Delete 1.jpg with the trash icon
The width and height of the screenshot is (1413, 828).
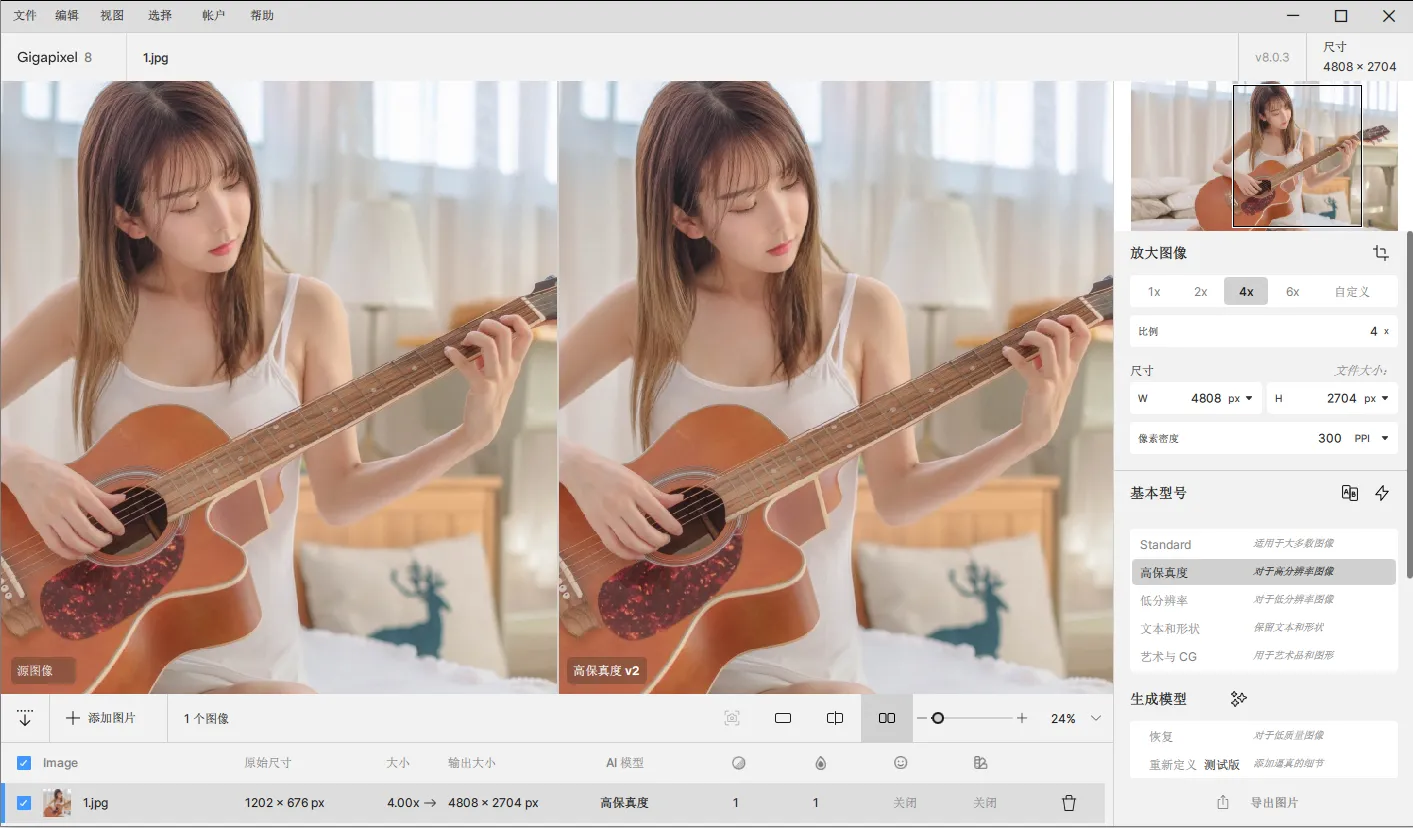tap(1068, 803)
